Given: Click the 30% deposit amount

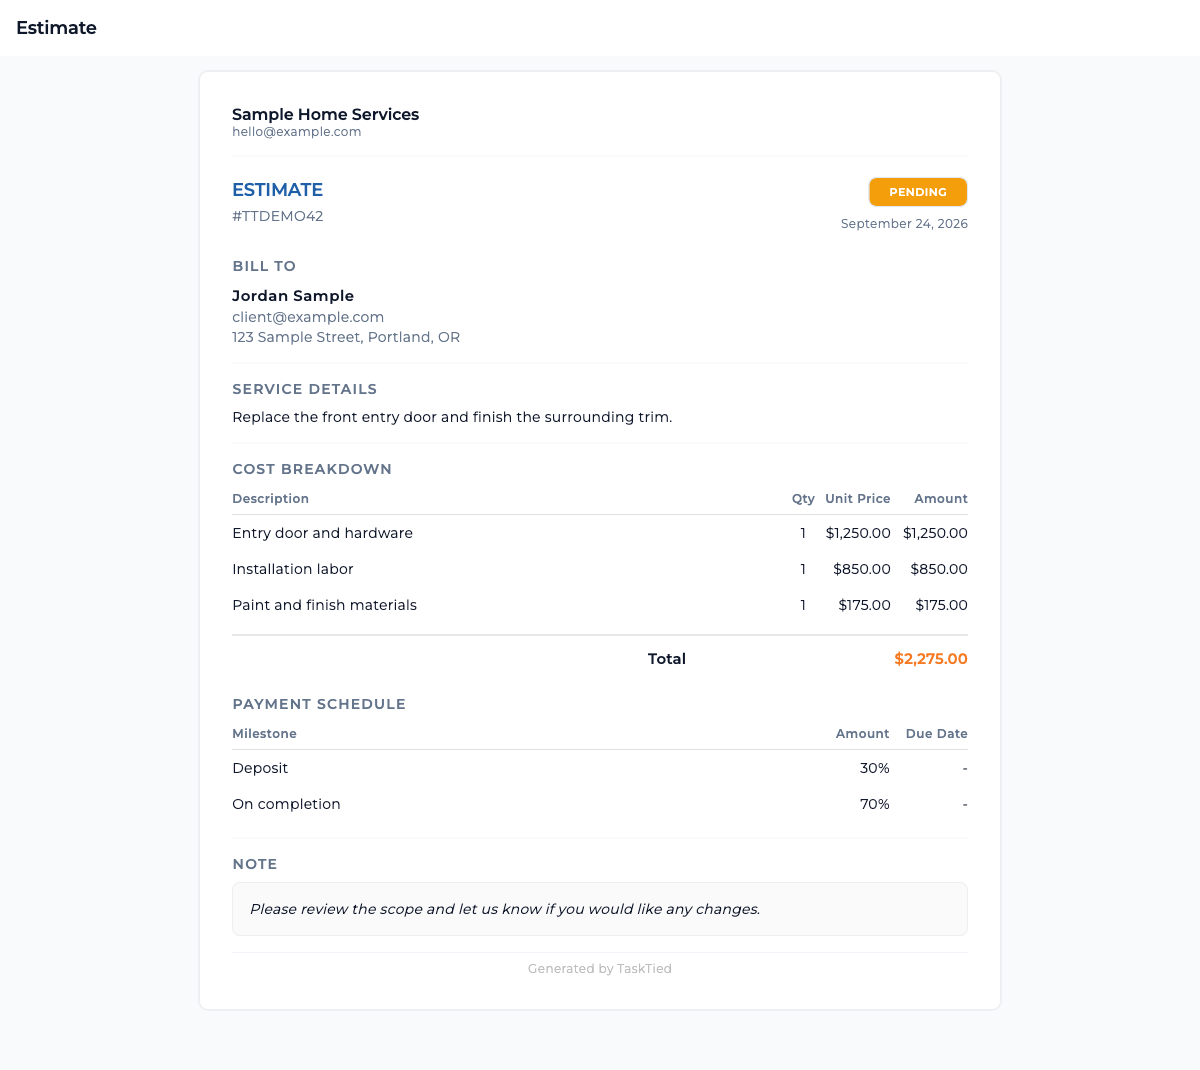Looking at the screenshot, I should click(875, 768).
